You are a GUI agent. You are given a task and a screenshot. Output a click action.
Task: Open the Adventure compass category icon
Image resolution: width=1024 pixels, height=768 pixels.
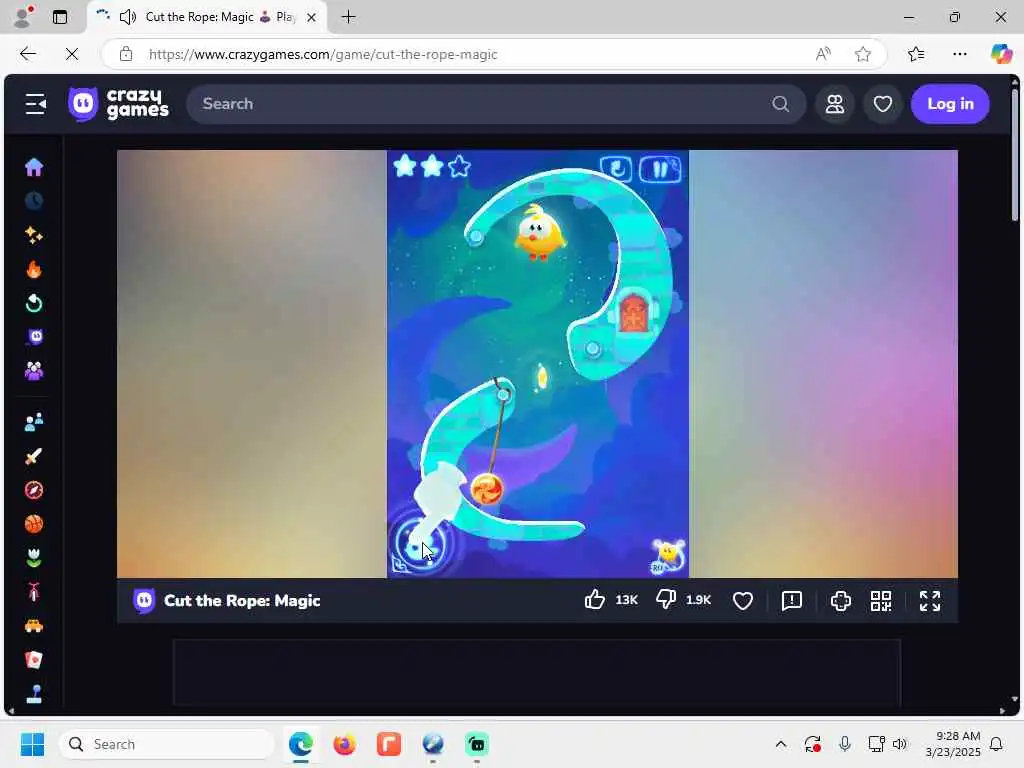[34, 490]
